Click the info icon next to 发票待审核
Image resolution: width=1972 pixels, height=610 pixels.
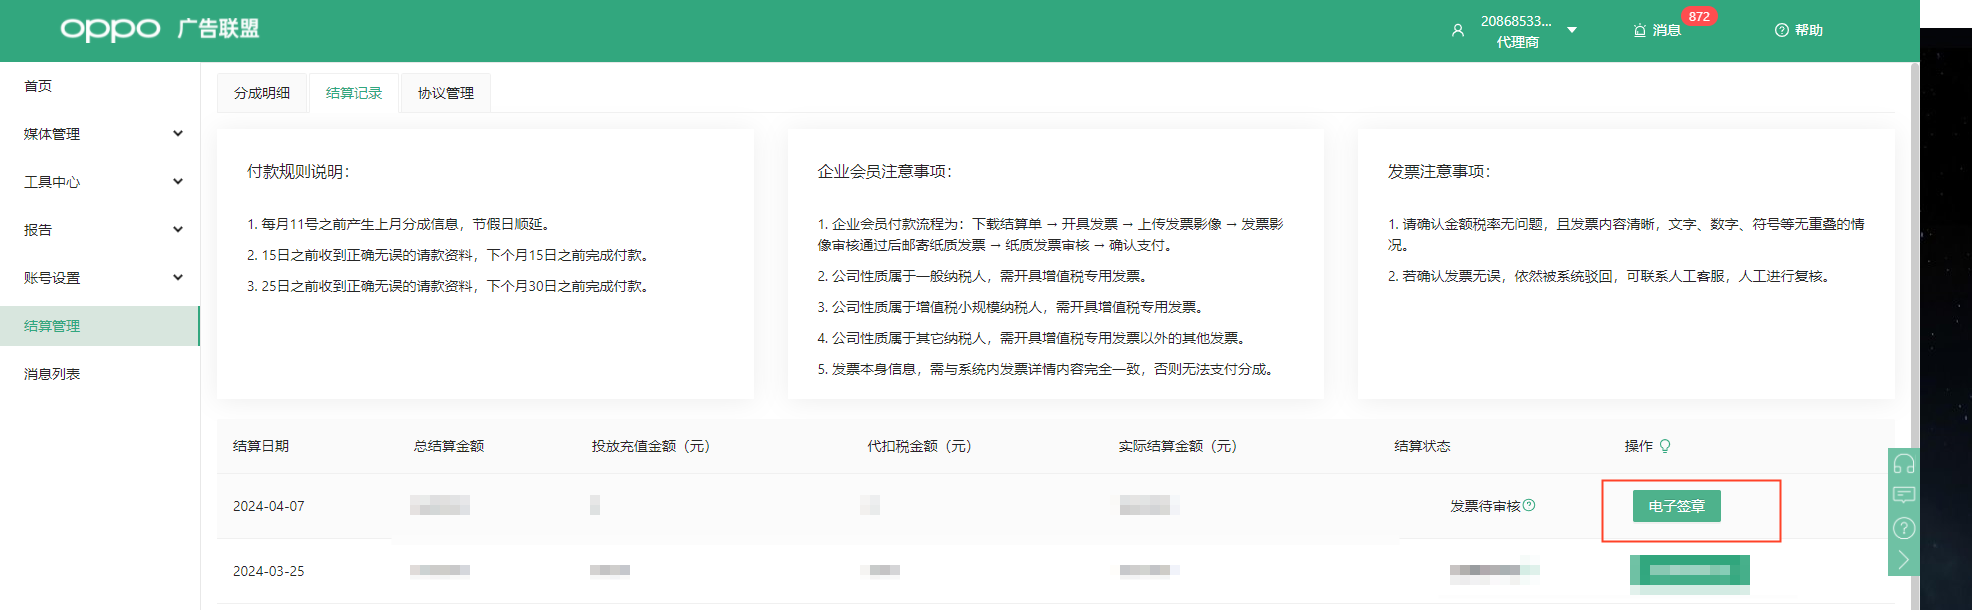(x=1529, y=505)
